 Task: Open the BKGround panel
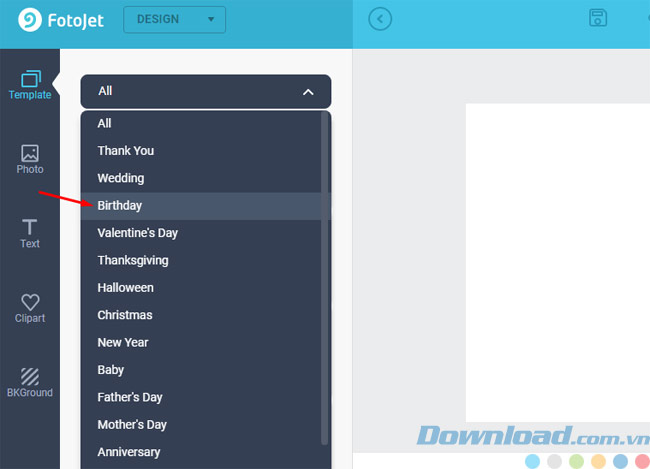click(30, 382)
